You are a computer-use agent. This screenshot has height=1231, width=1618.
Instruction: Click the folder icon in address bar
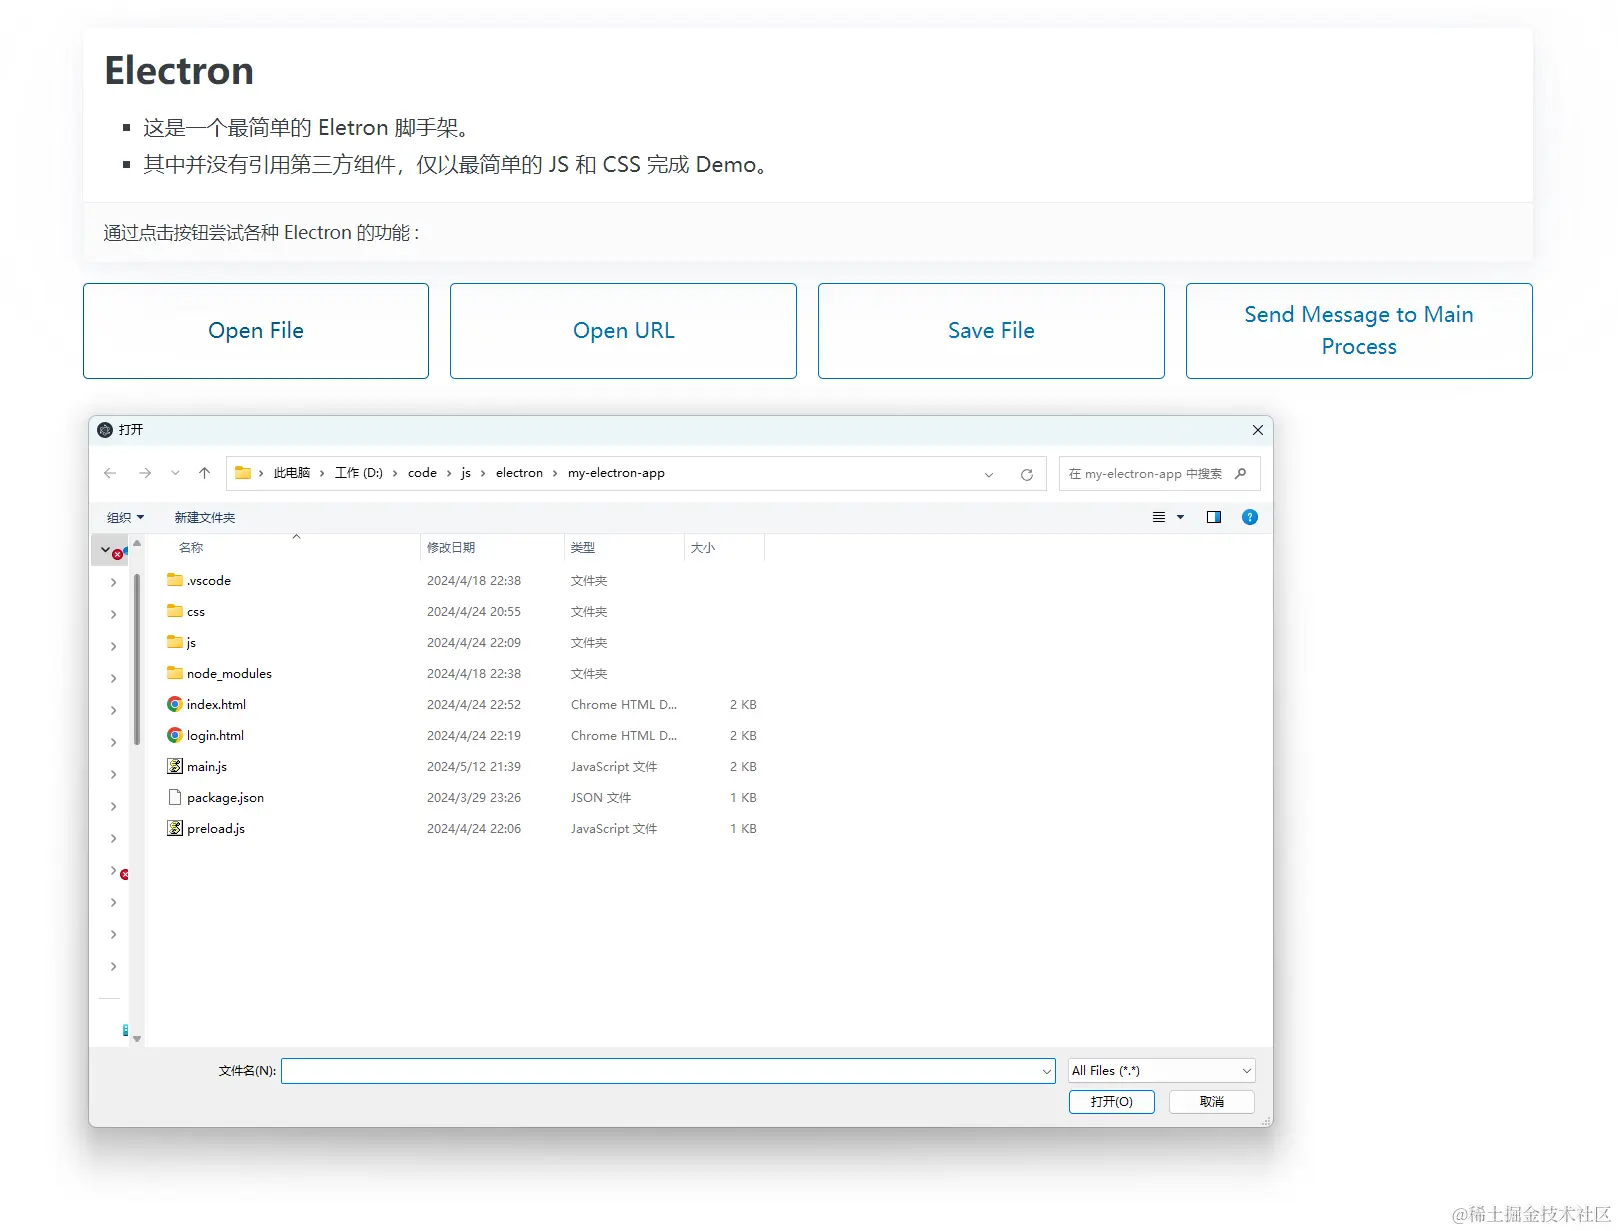click(243, 473)
